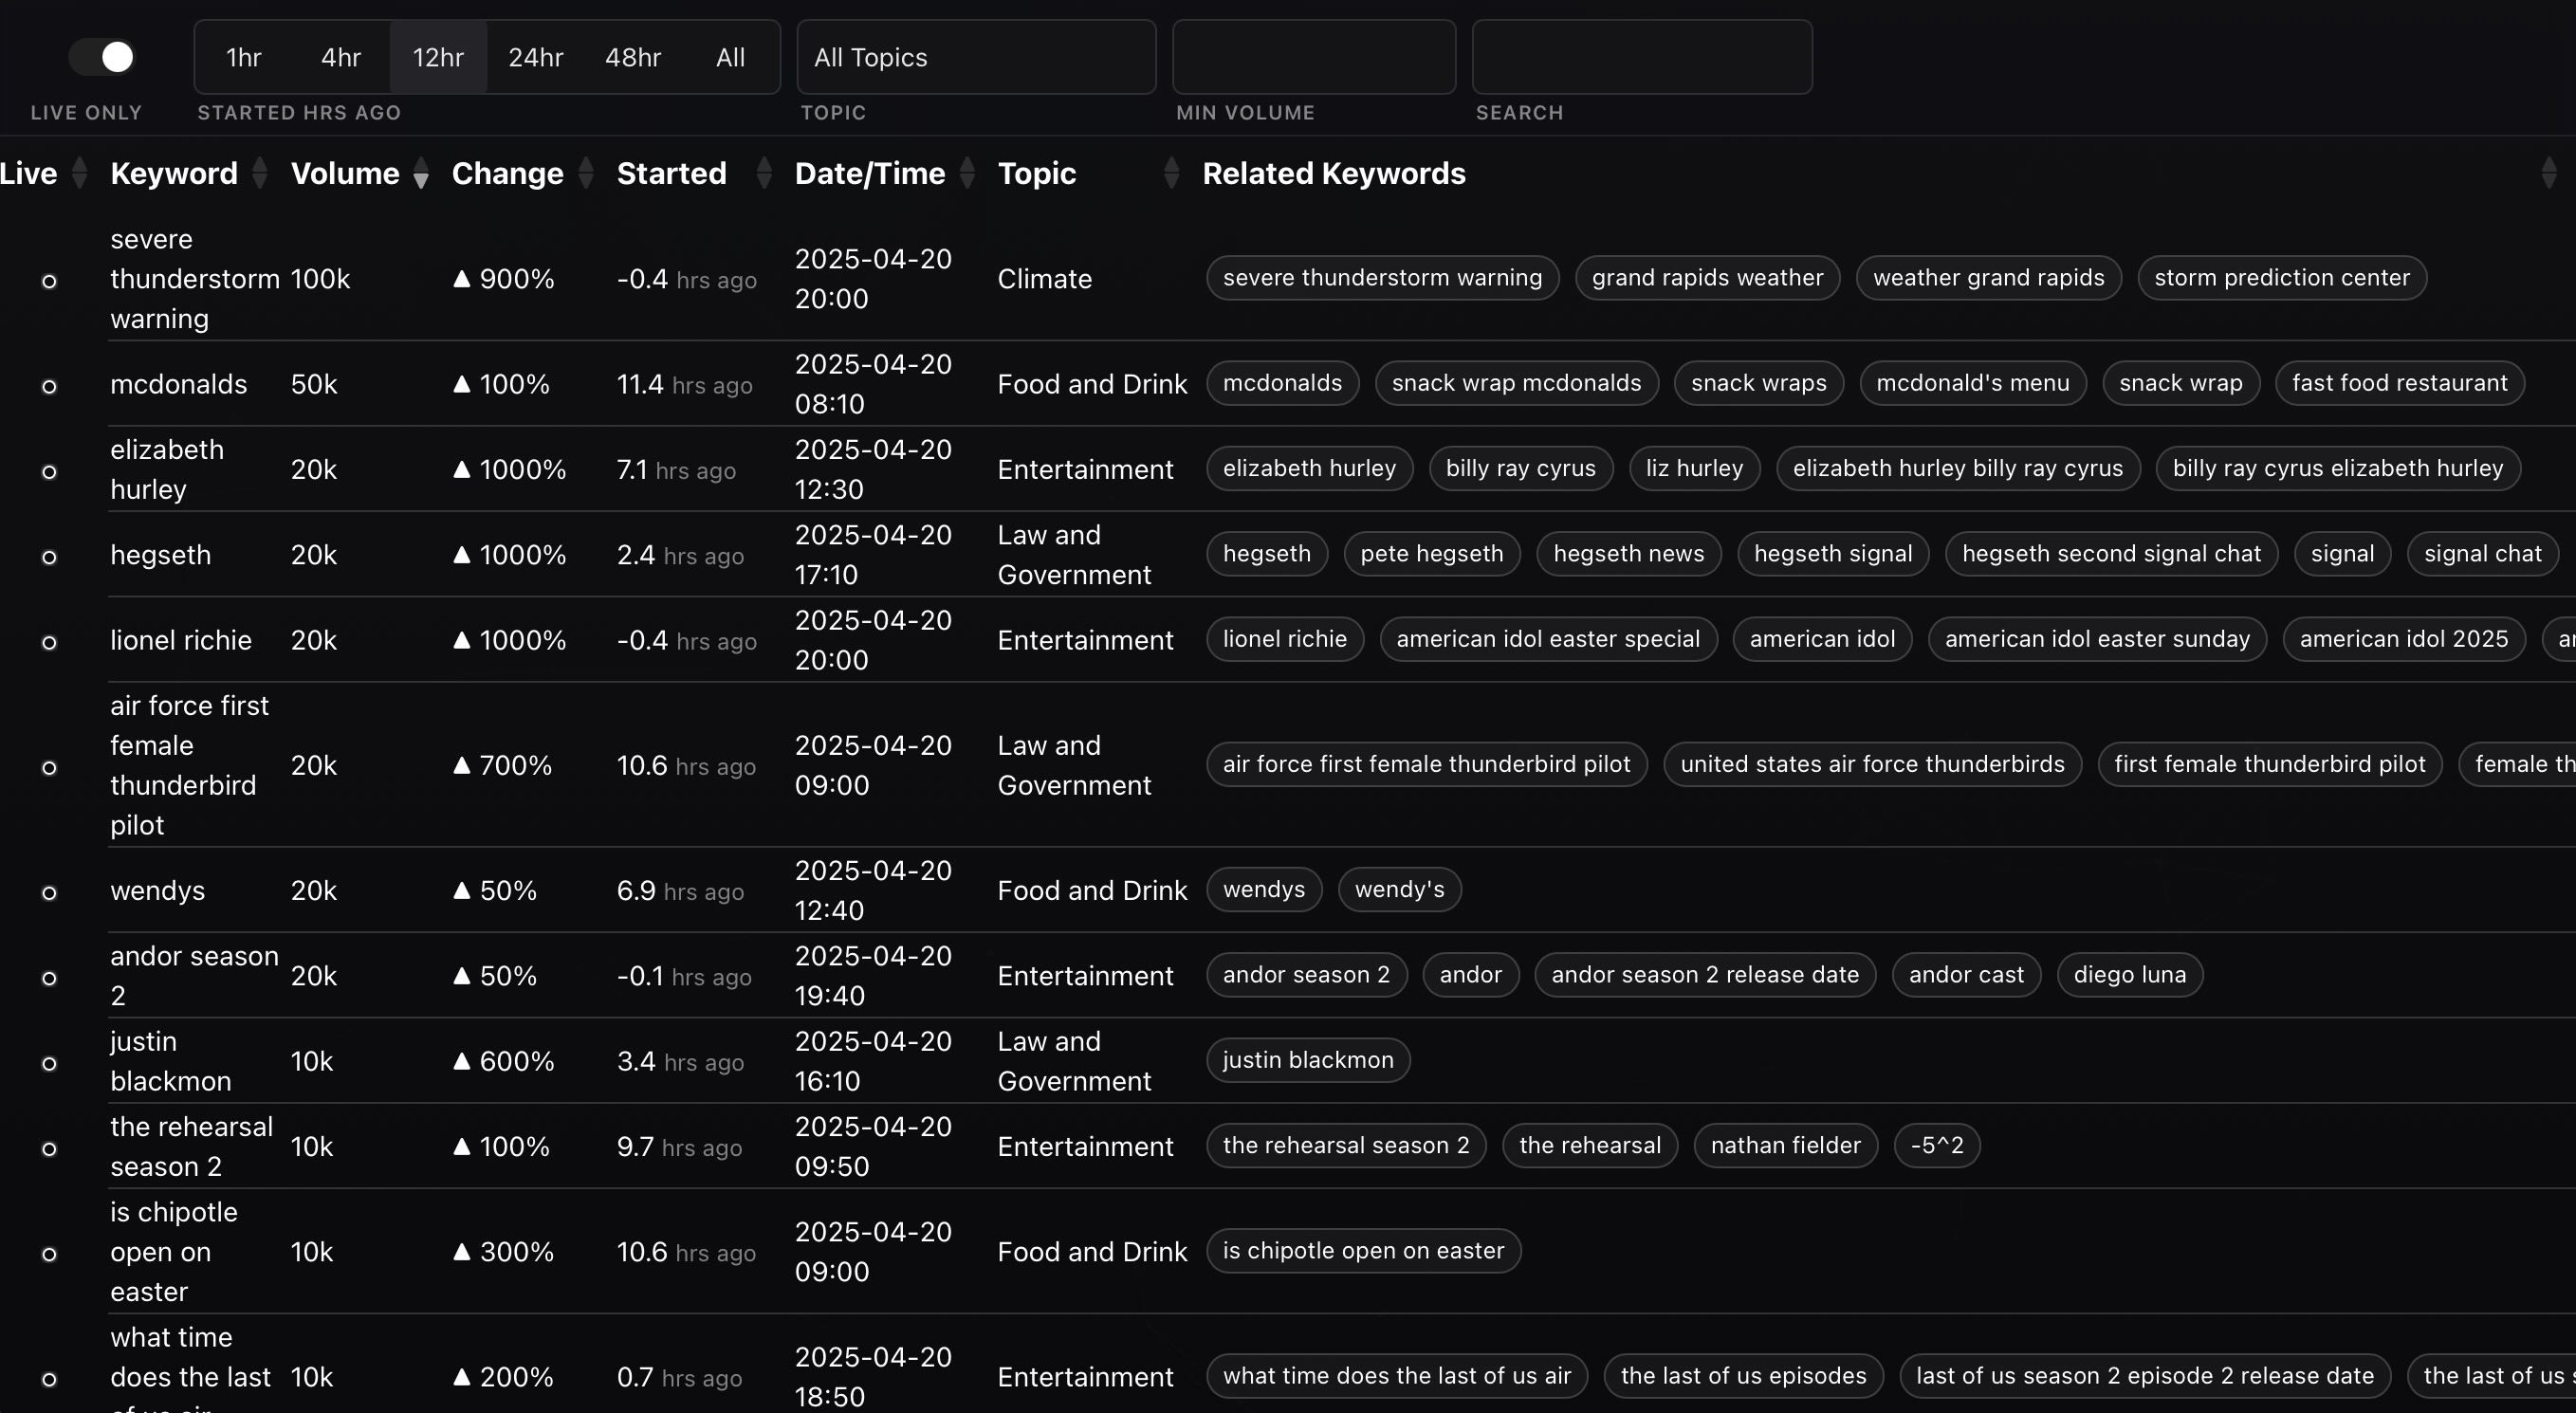Select the 4hr time filter
The height and width of the screenshot is (1413, 2576).
coord(340,57)
